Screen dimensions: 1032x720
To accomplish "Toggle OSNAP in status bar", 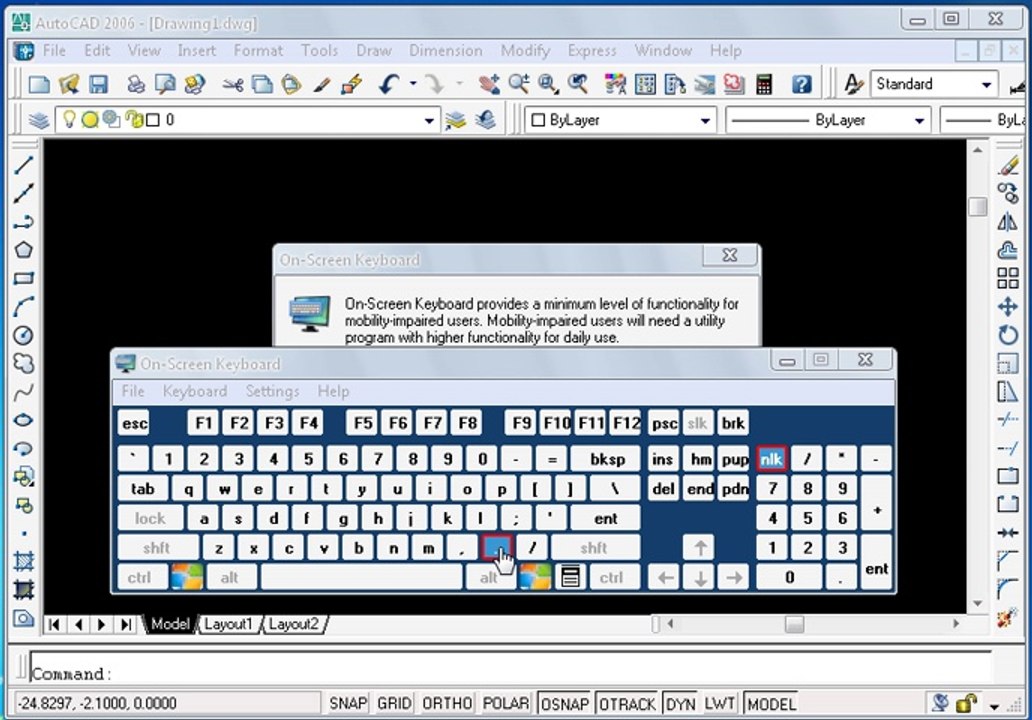I will [x=565, y=704].
